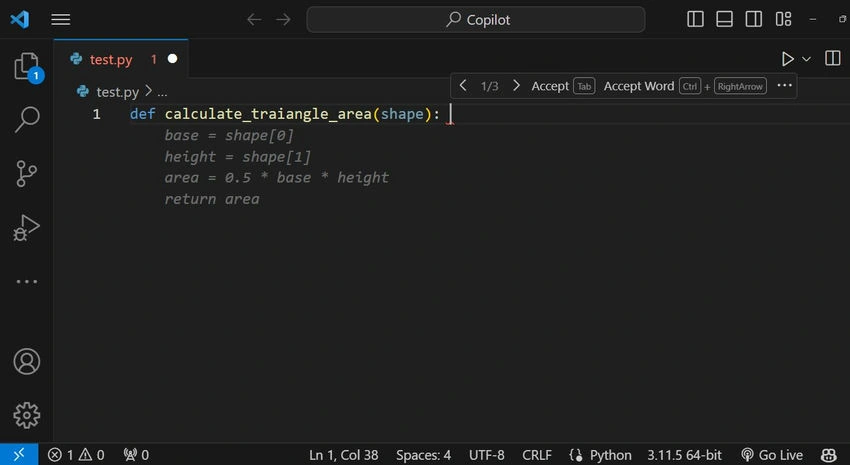The image size is (850, 465).
Task: Toggle the Primary Side Bar layout button
Action: [695, 20]
